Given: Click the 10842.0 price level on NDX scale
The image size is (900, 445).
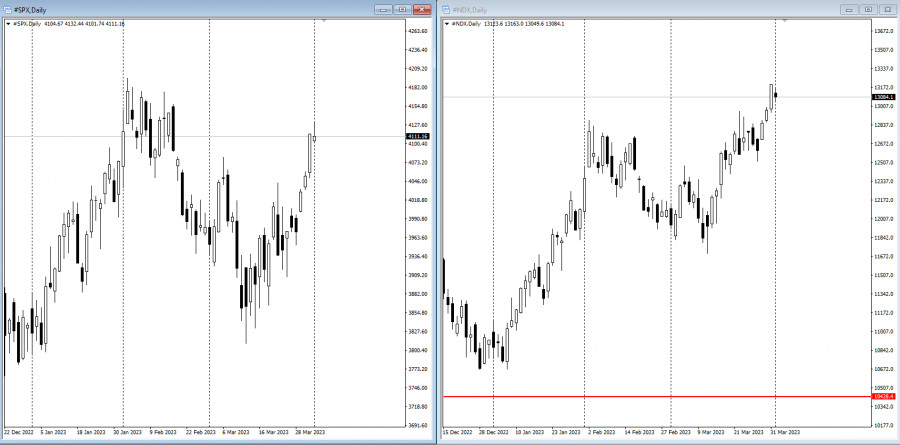Looking at the screenshot, I should click(883, 350).
